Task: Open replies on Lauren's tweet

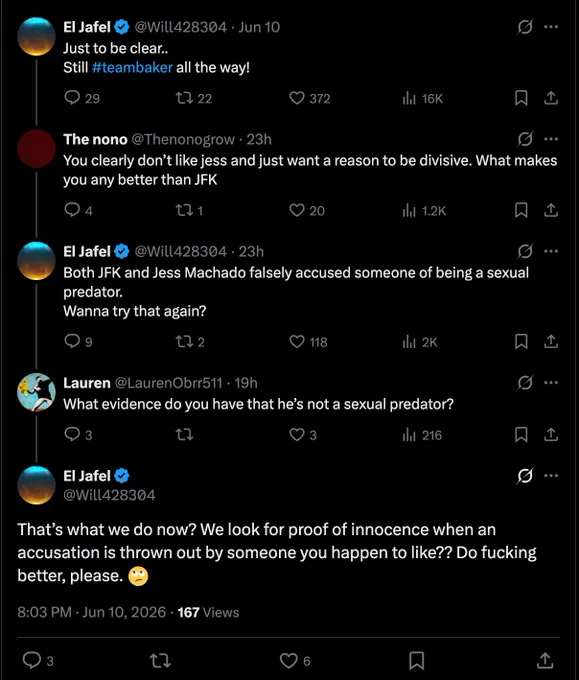Action: (78, 435)
